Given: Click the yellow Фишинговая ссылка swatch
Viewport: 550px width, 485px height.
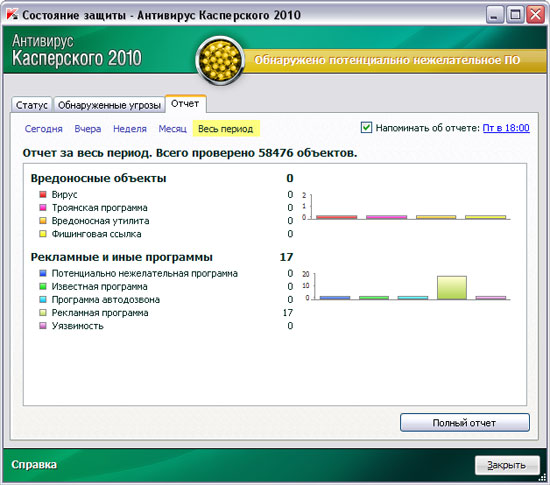Looking at the screenshot, I should (x=43, y=234).
